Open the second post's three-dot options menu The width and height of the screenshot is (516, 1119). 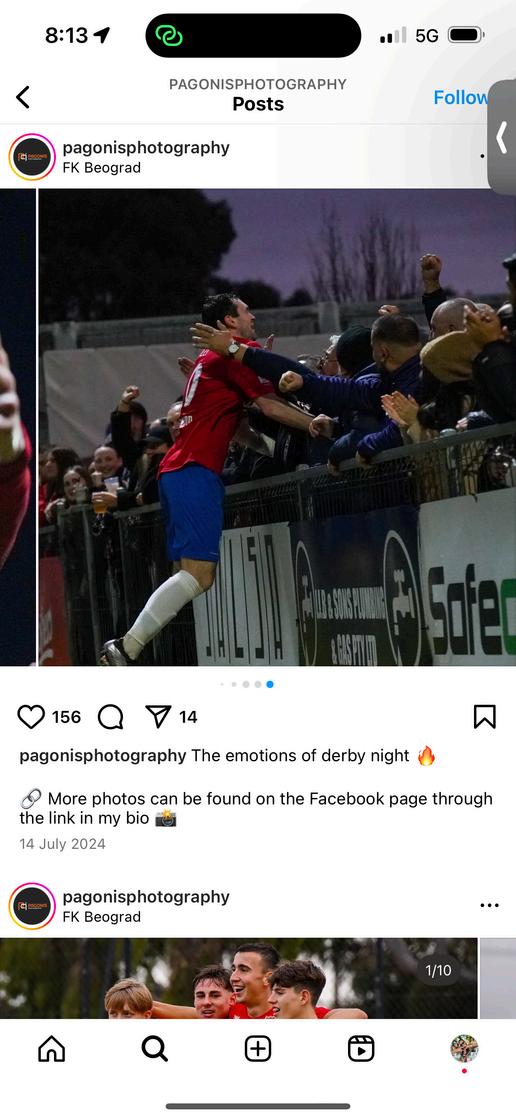pyautogui.click(x=490, y=905)
